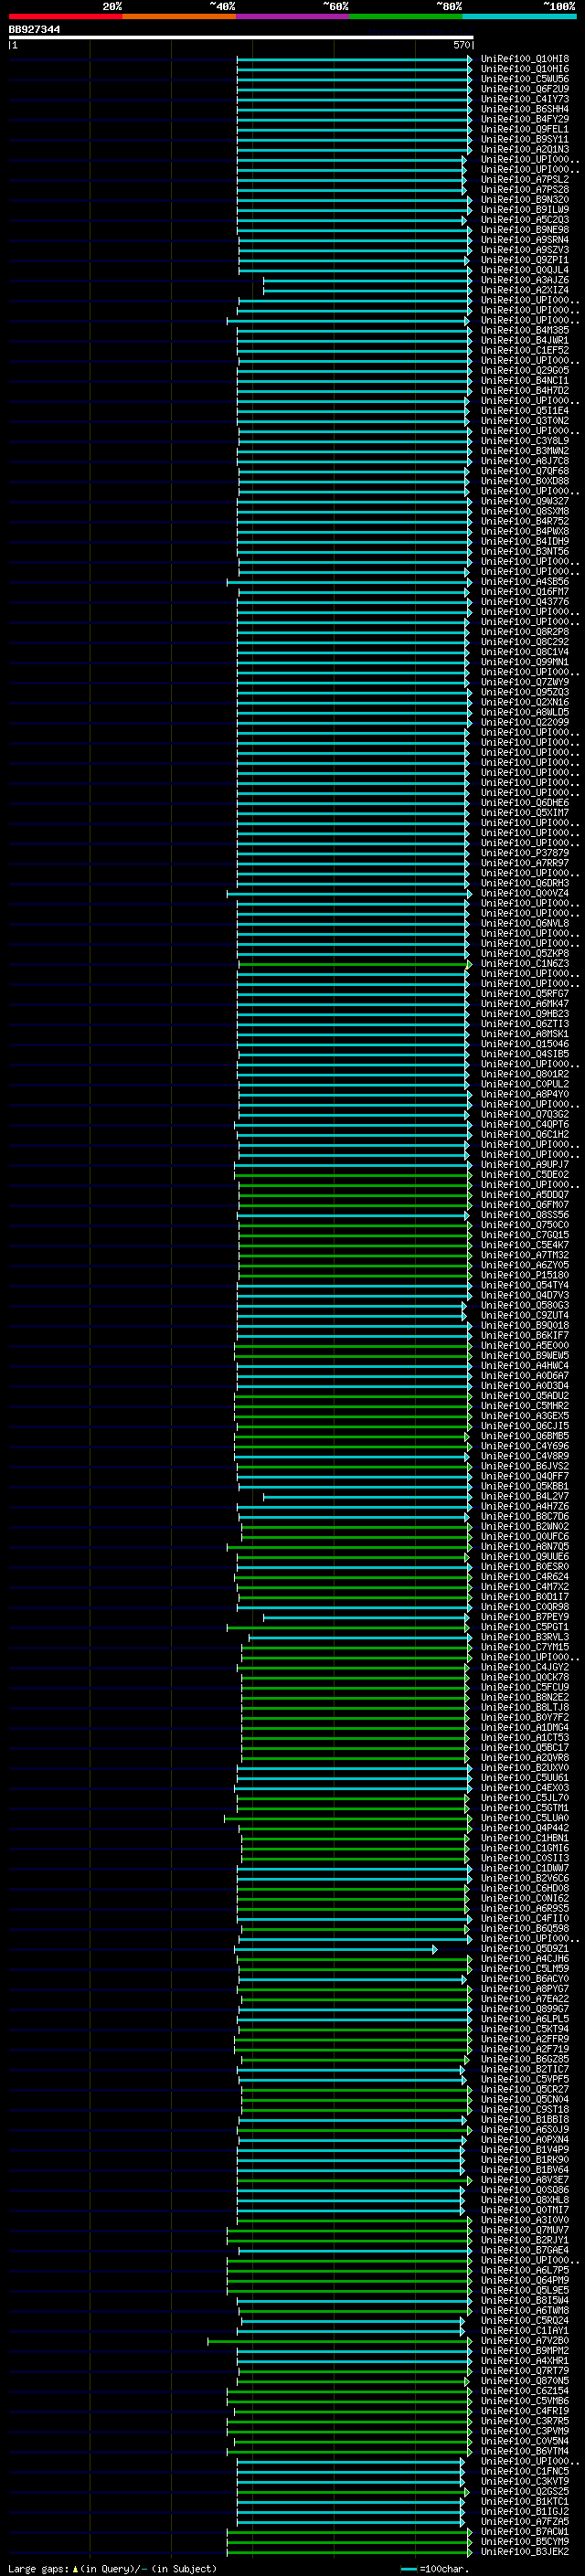Select hit UniRef100_Q5I1E4

coord(525,410)
